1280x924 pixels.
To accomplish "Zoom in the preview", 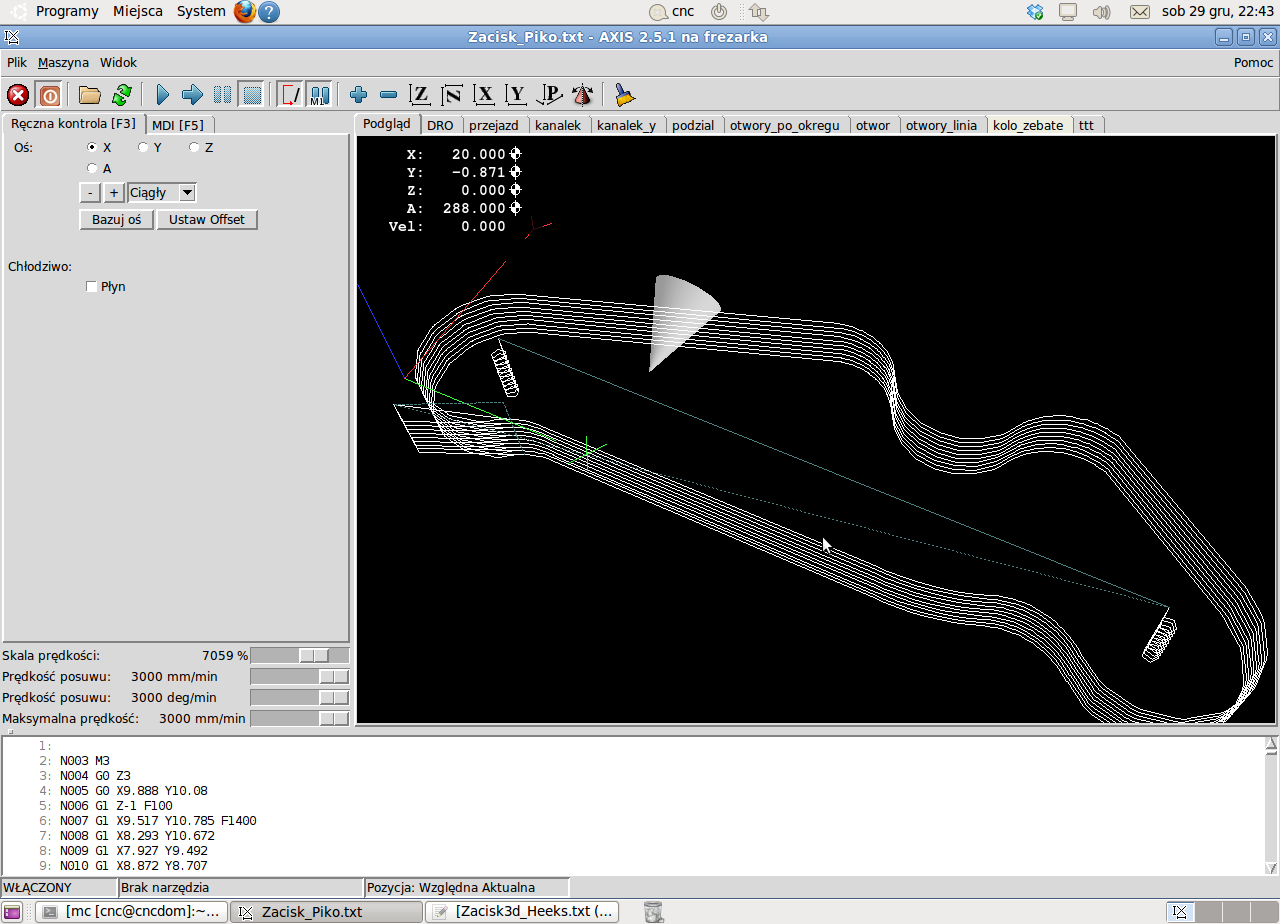I will [359, 95].
